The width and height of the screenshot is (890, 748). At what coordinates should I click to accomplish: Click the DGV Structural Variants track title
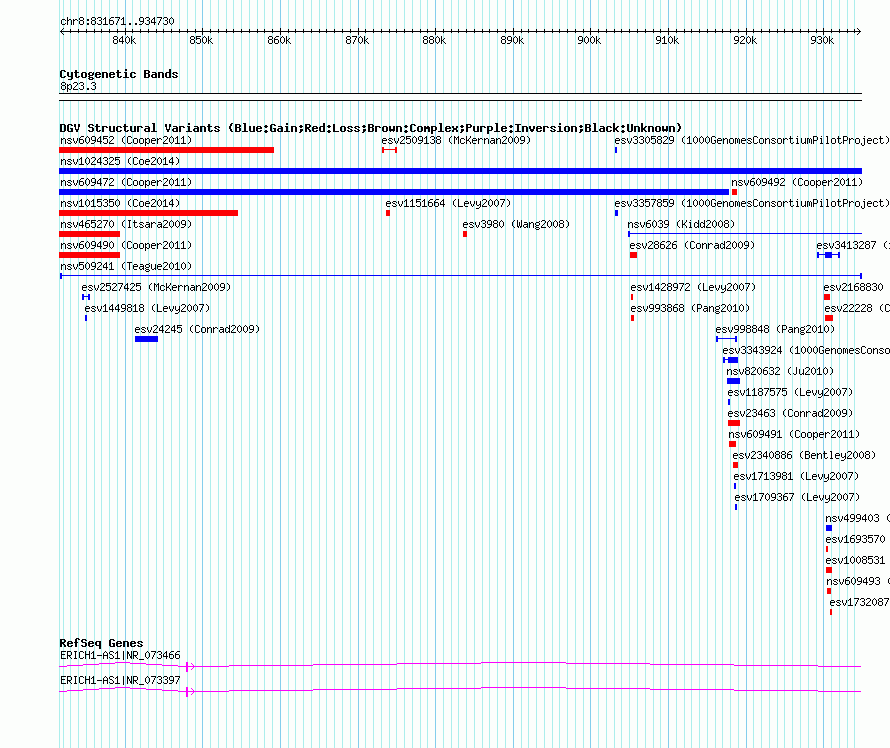tap(370, 128)
